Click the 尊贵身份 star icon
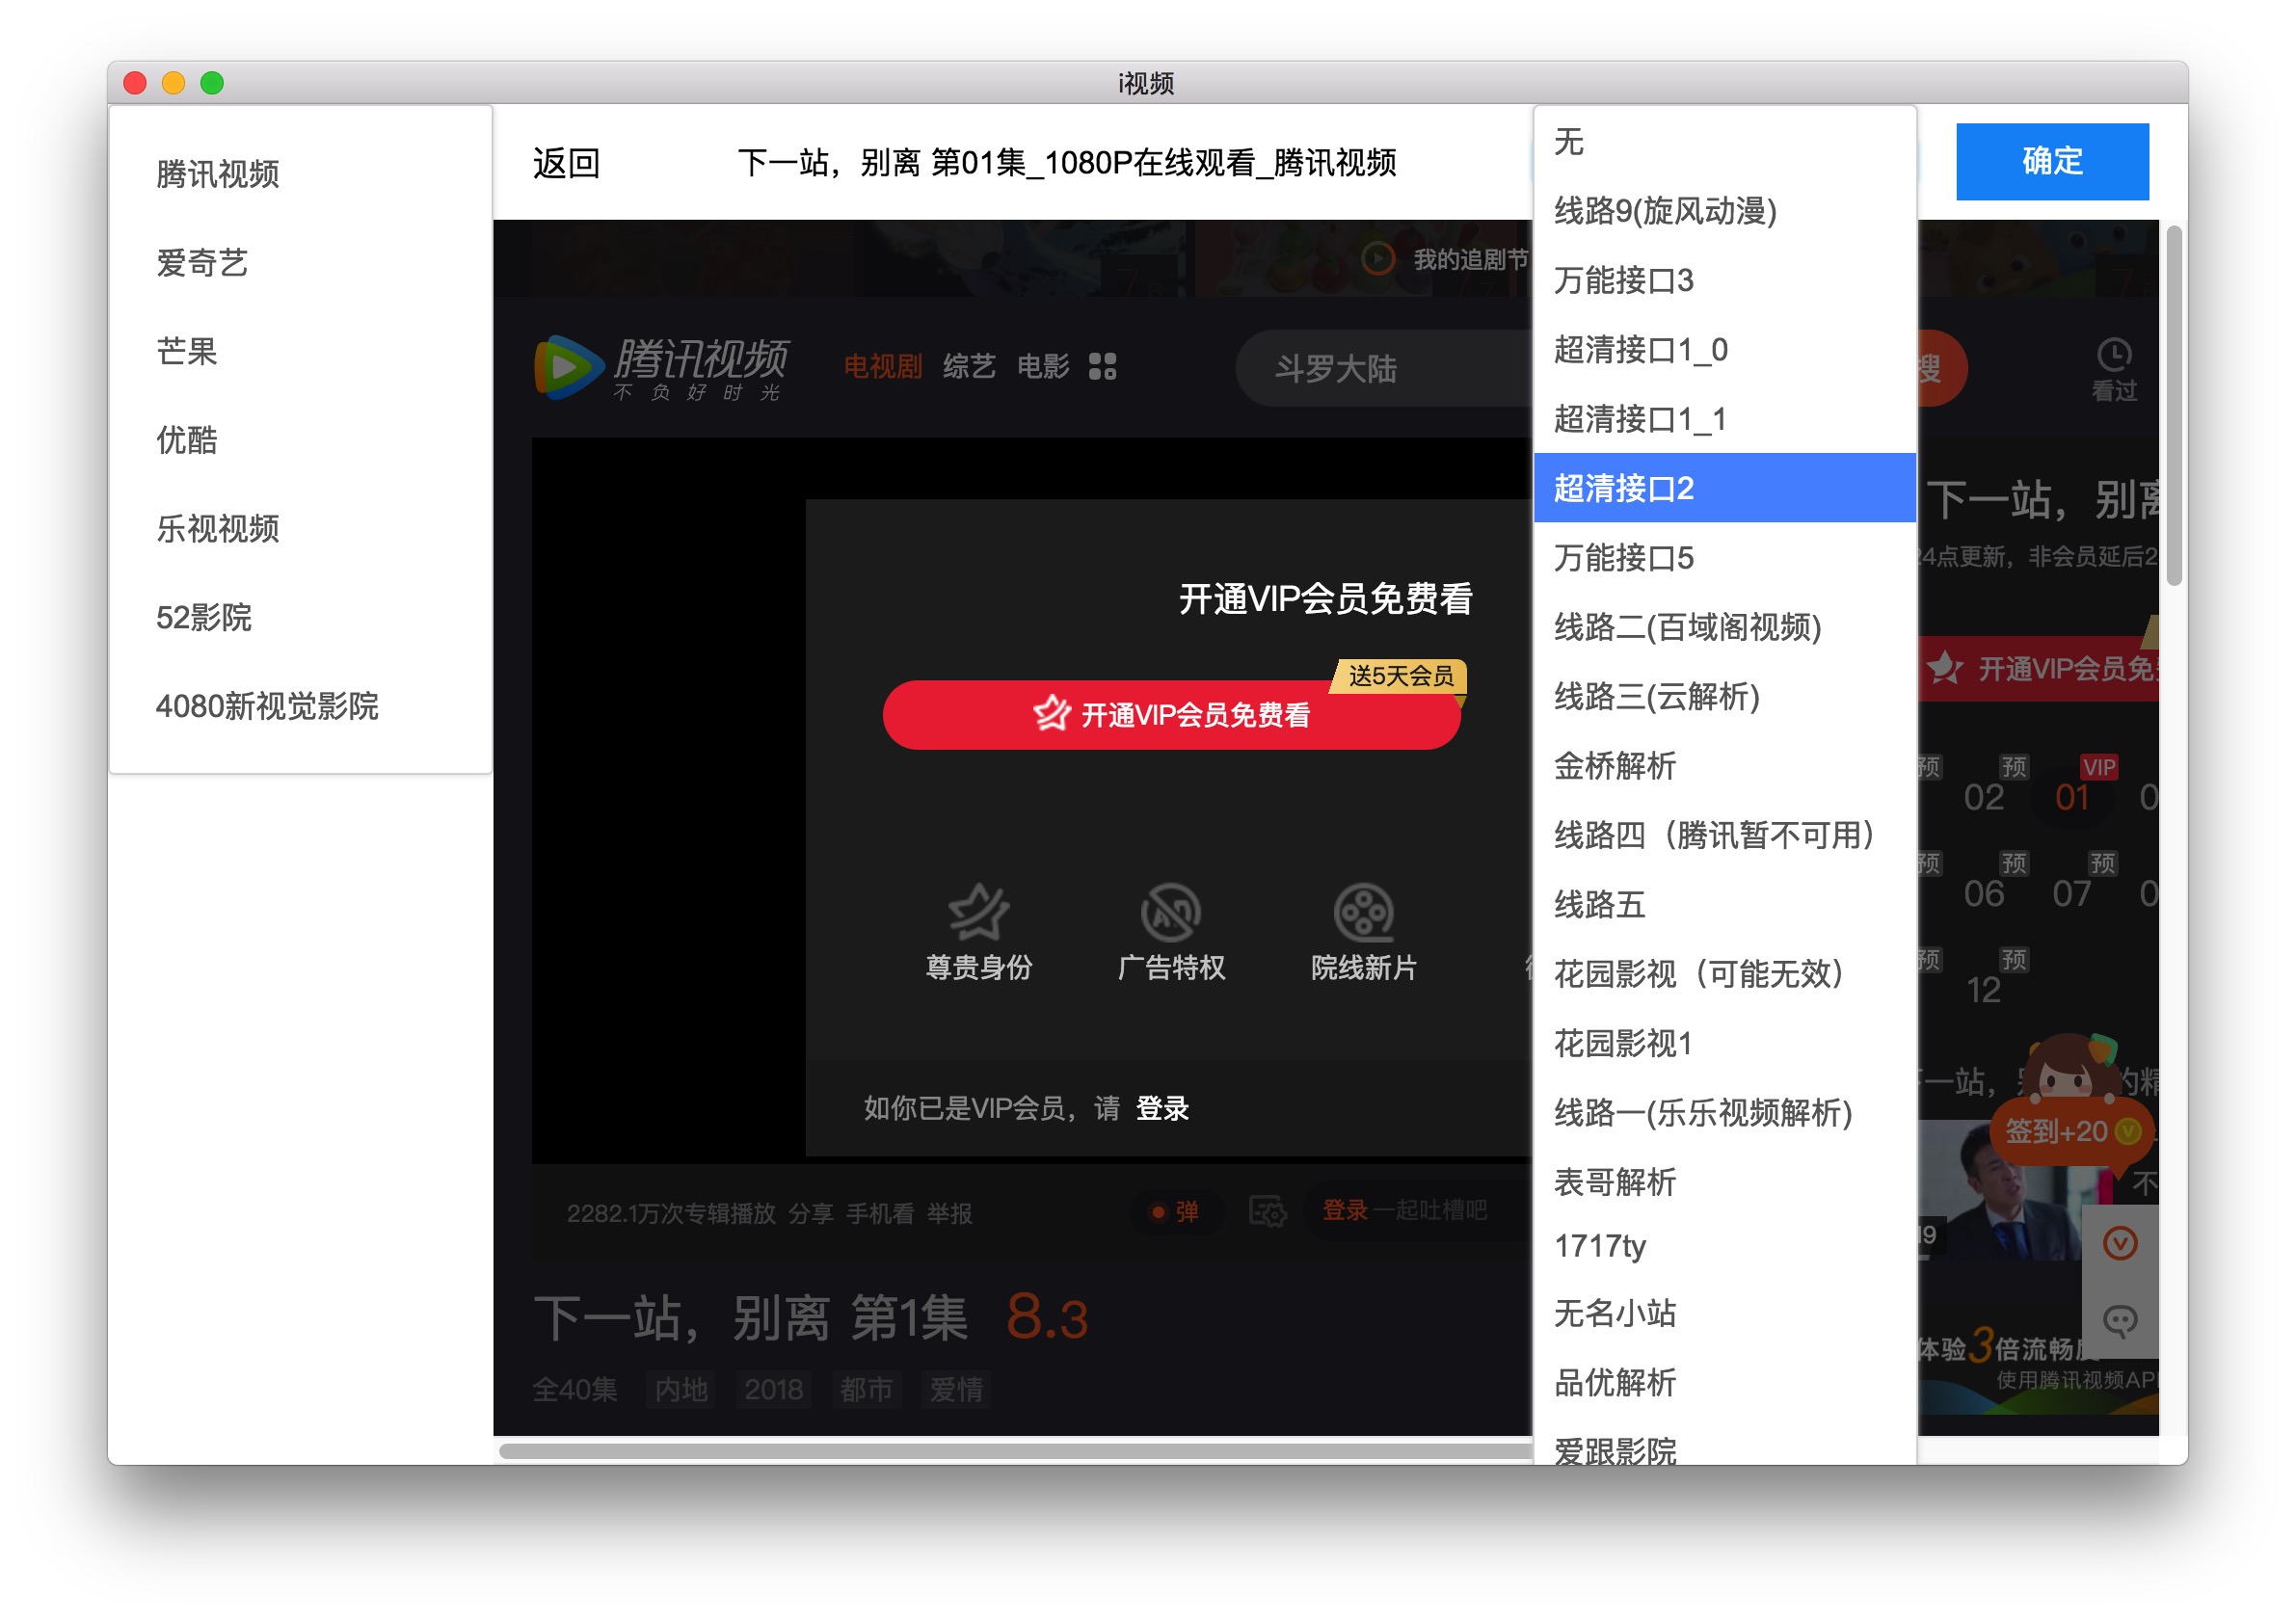Image resolution: width=2296 pixels, height=1619 pixels. click(x=978, y=911)
